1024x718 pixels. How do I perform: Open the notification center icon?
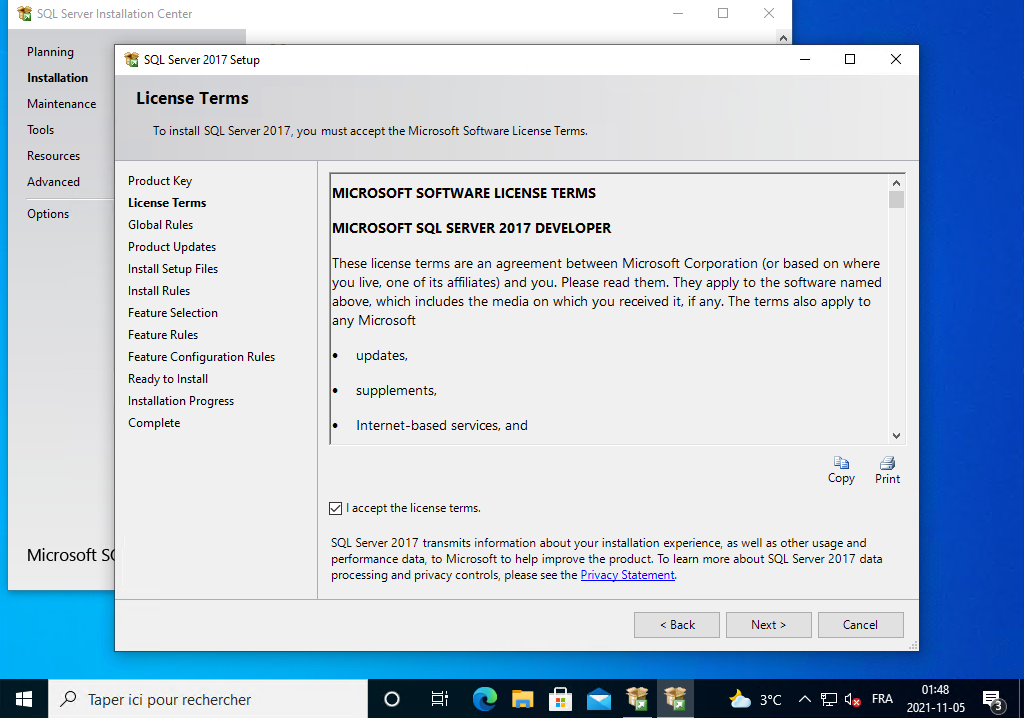tap(992, 699)
